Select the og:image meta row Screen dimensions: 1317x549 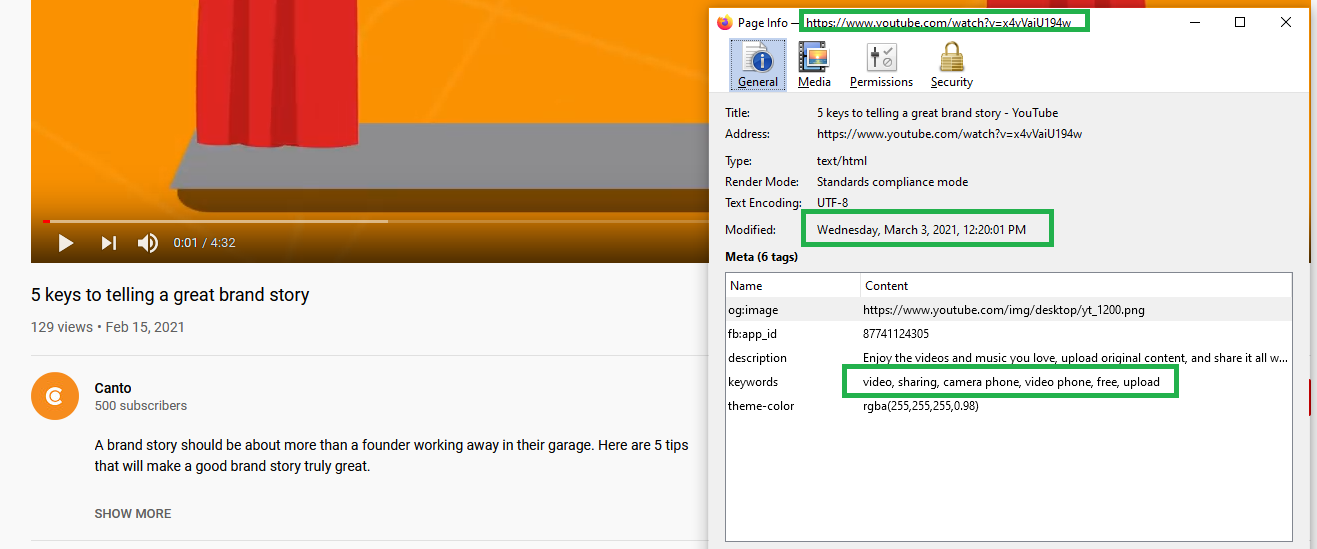pyautogui.click(x=1000, y=310)
